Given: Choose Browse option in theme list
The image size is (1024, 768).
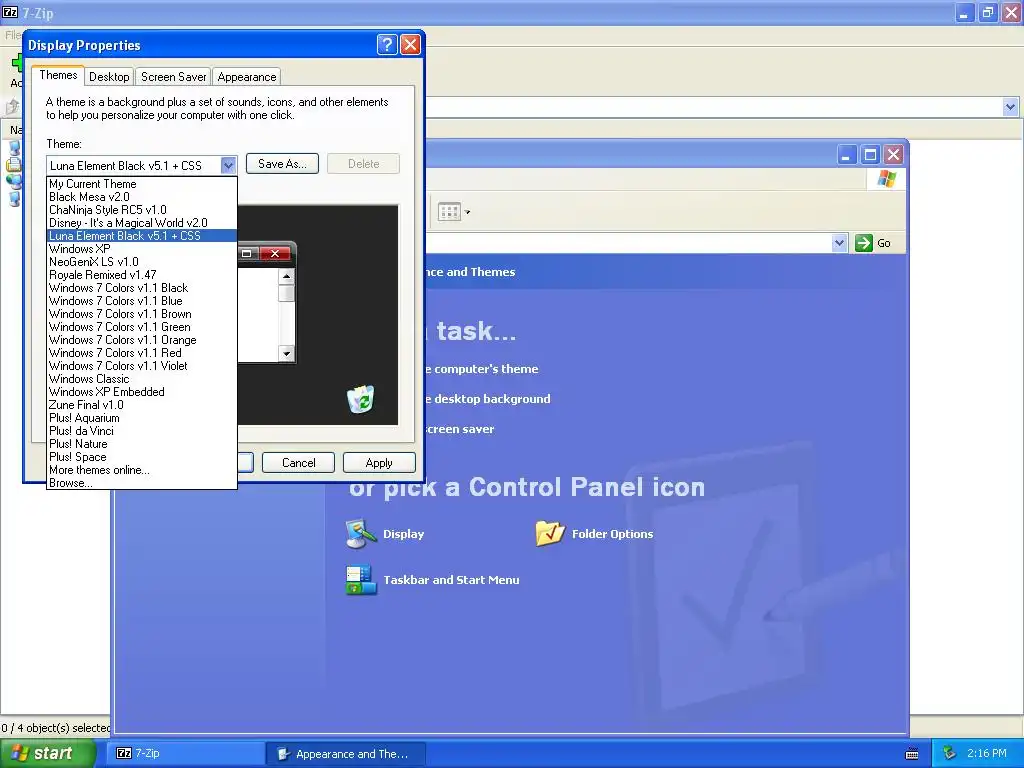Looking at the screenshot, I should tap(142, 483).
